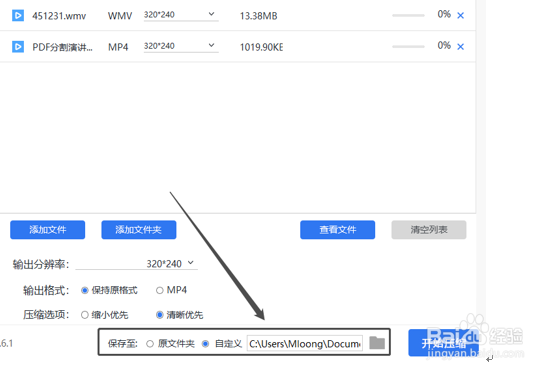
Task: Click the progress bar for 451231.wmv
Action: [408, 16]
